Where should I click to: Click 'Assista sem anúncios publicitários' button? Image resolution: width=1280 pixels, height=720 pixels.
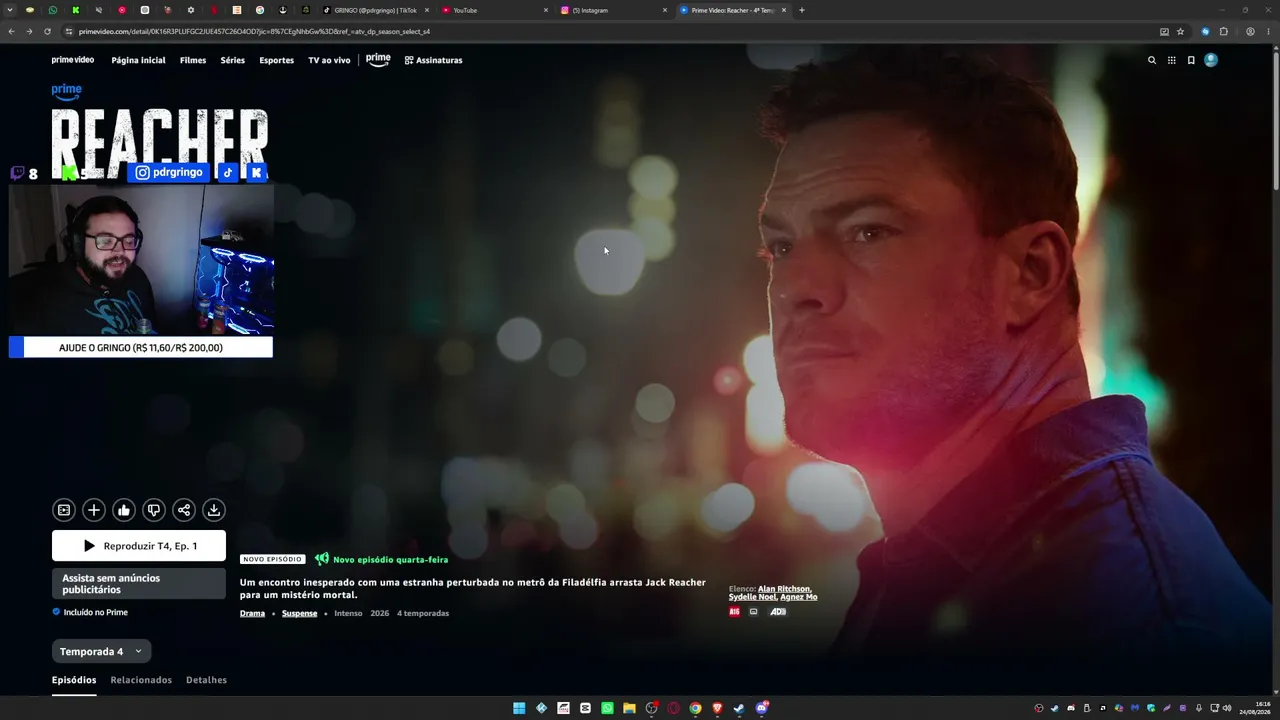pyautogui.click(x=139, y=584)
